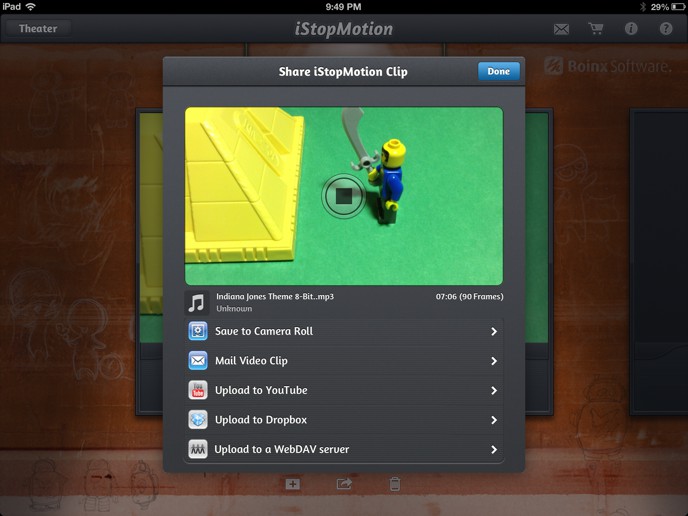Click the add new clip plus icon
The height and width of the screenshot is (516, 688).
[293, 484]
